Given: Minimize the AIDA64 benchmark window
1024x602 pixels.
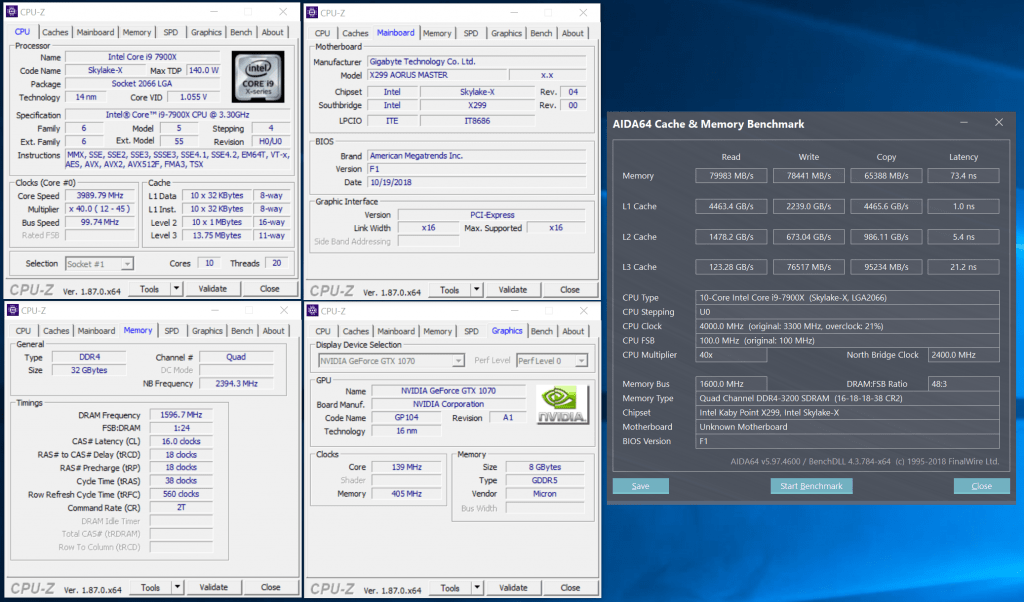Looking at the screenshot, I should click(x=962, y=123).
